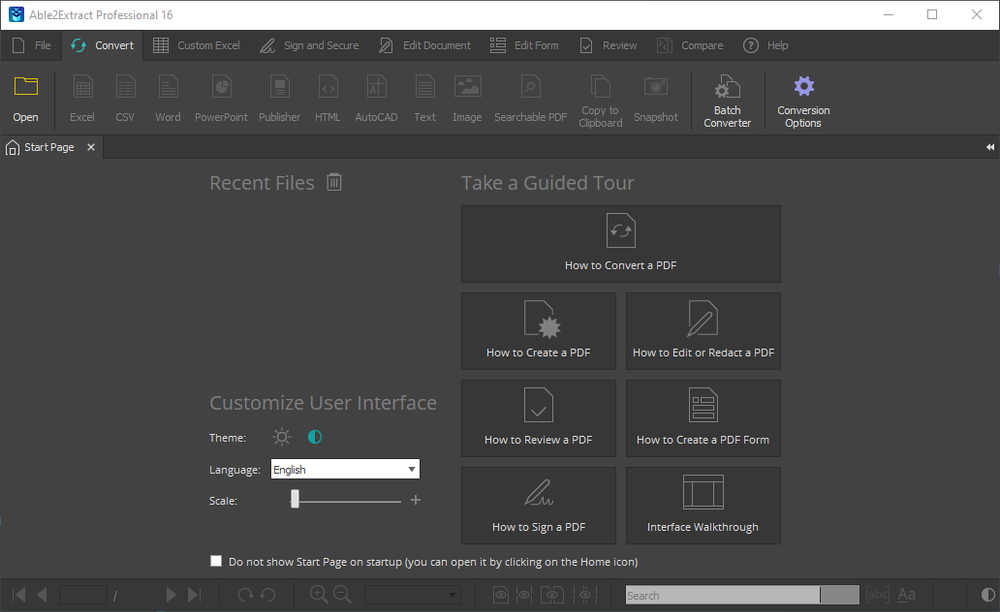Open the File menu tab
This screenshot has height=612, width=1000.
click(31, 45)
